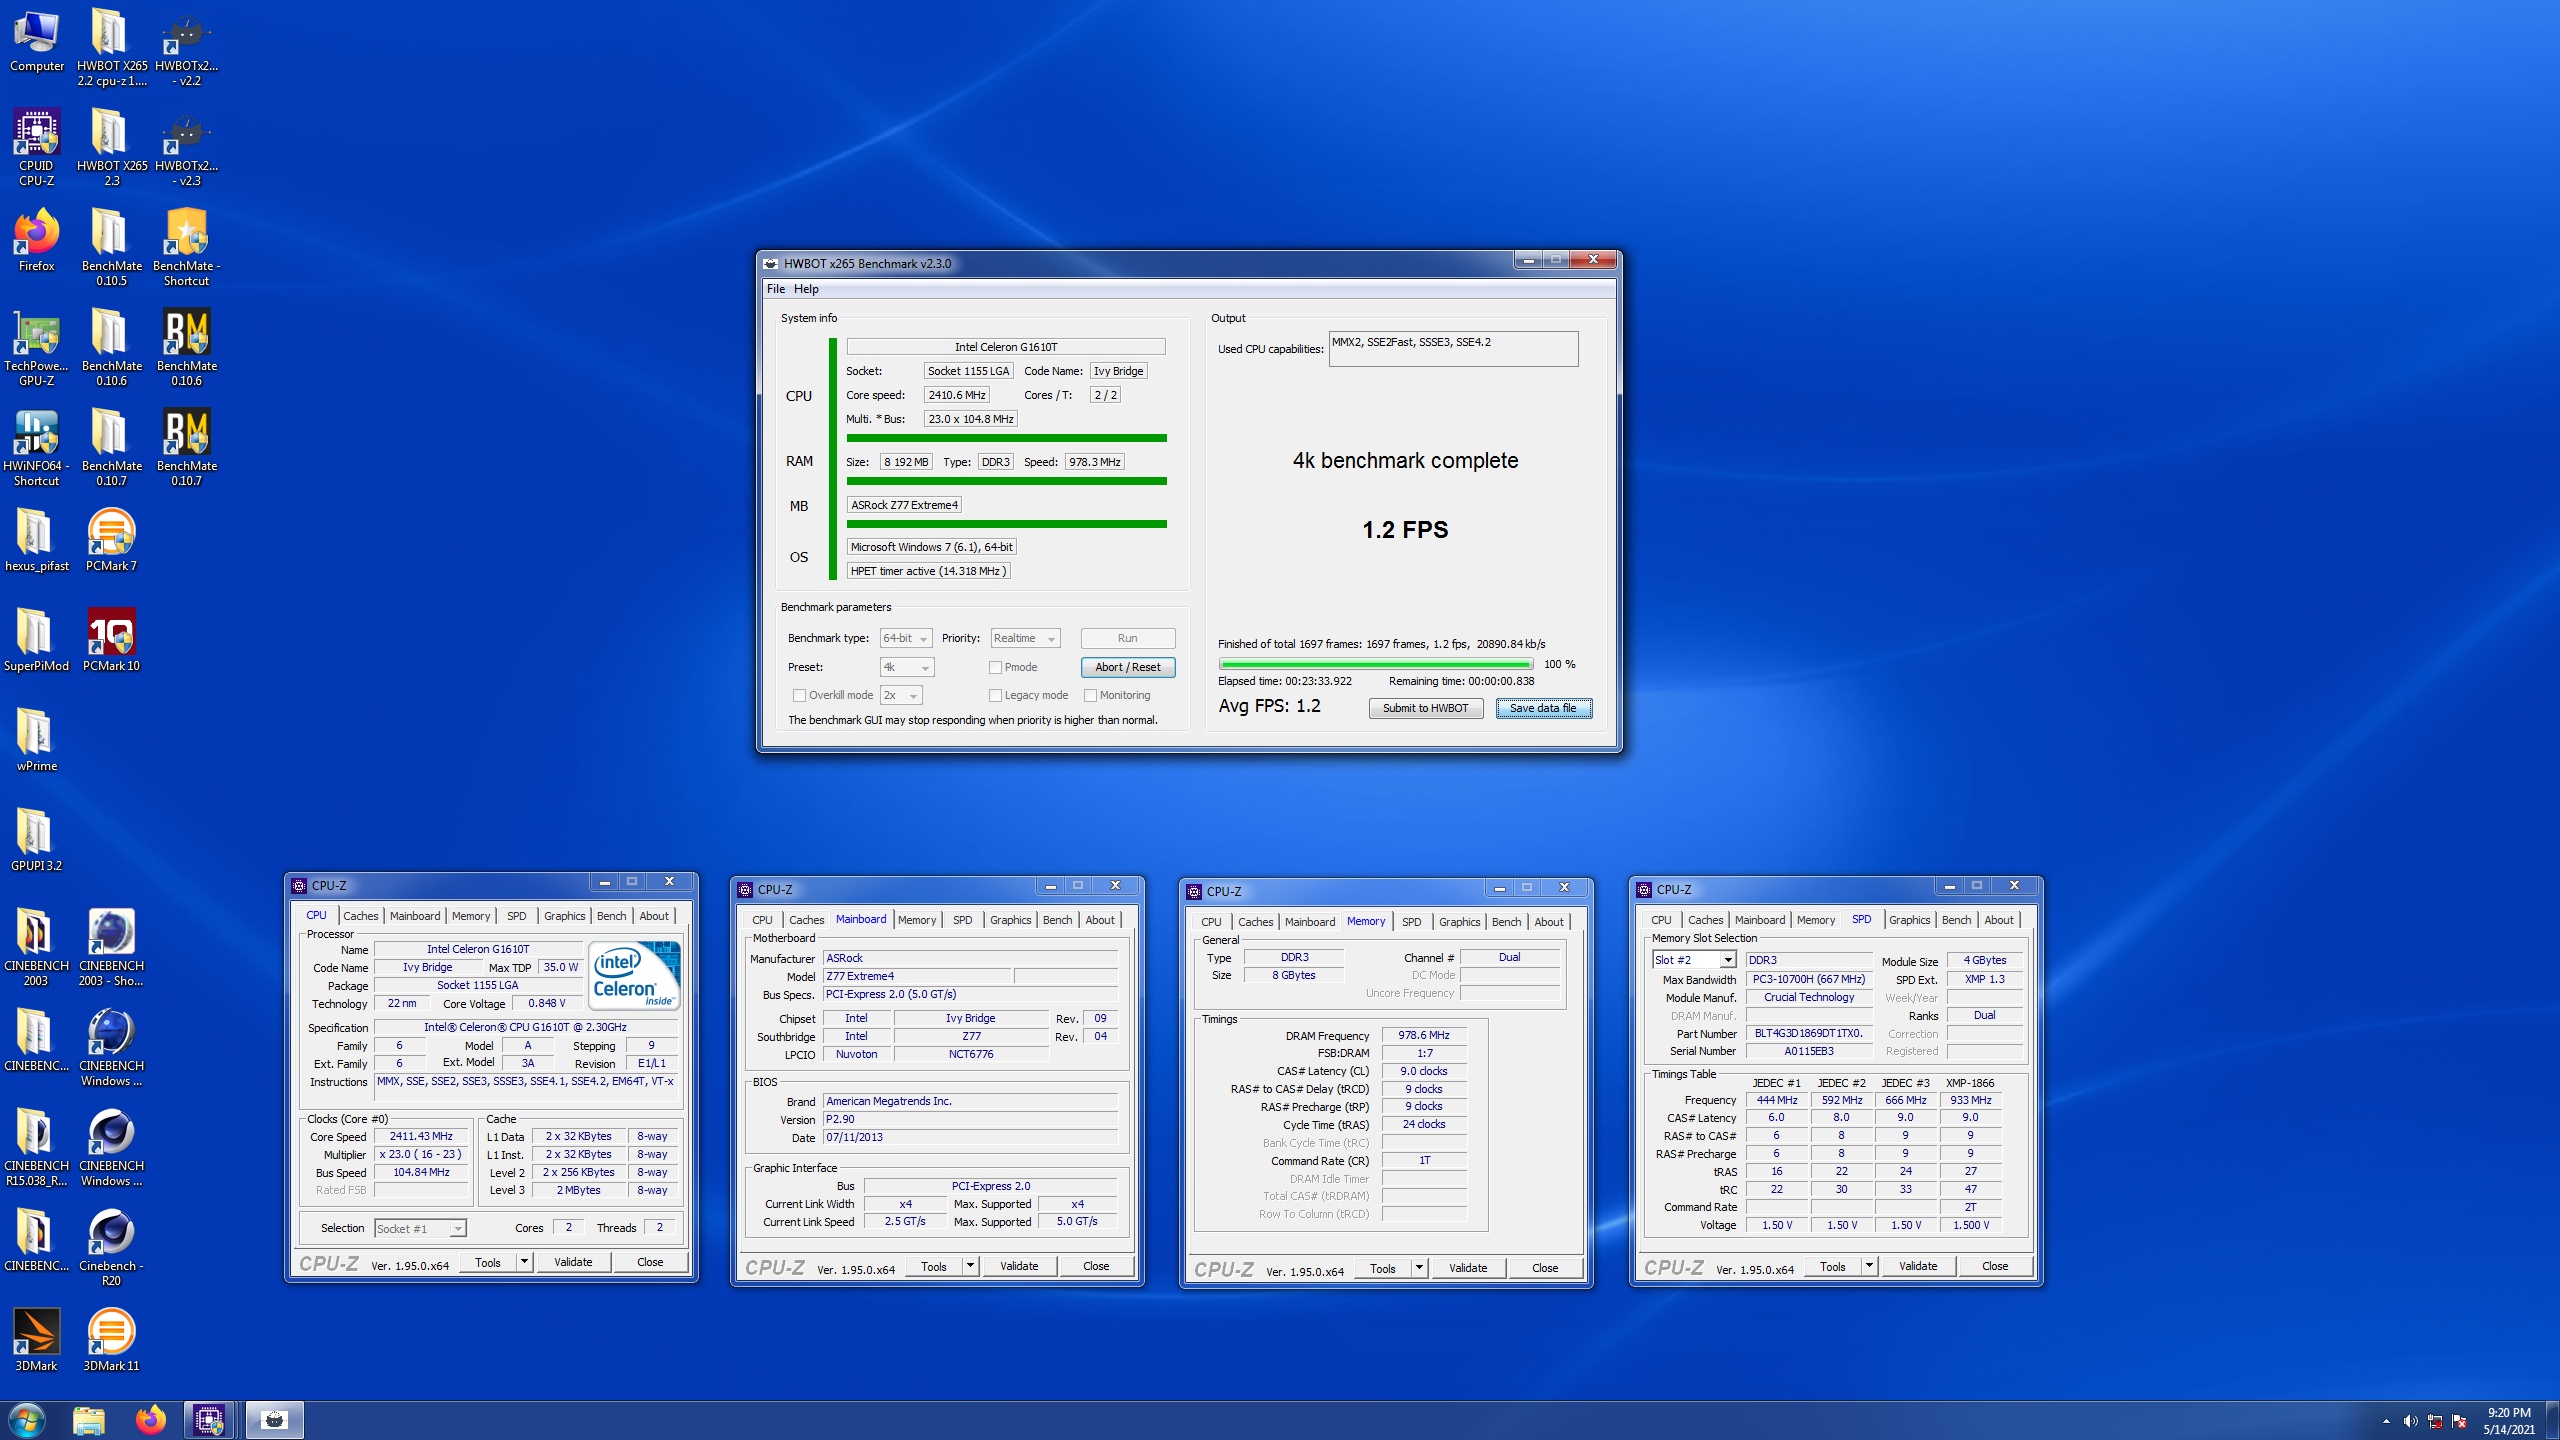Image resolution: width=2560 pixels, height=1440 pixels.
Task: Toggle the Pmode checkbox
Action: pos(995,667)
